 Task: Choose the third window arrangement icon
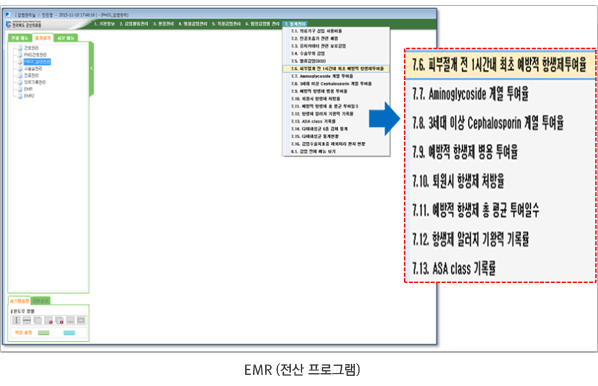point(38,320)
